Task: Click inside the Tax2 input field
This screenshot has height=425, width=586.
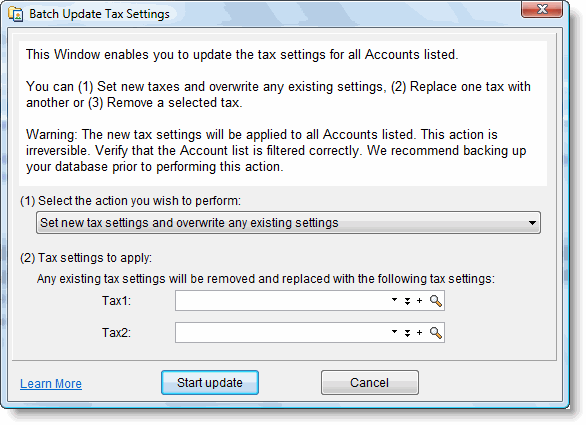Action: click(x=282, y=333)
